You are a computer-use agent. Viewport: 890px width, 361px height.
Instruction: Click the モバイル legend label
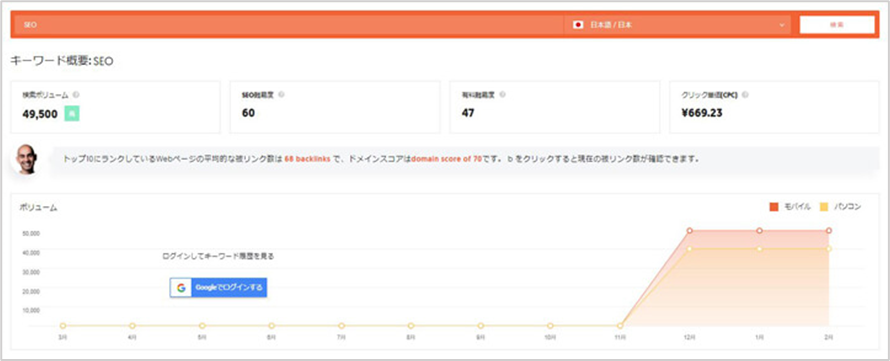(797, 207)
